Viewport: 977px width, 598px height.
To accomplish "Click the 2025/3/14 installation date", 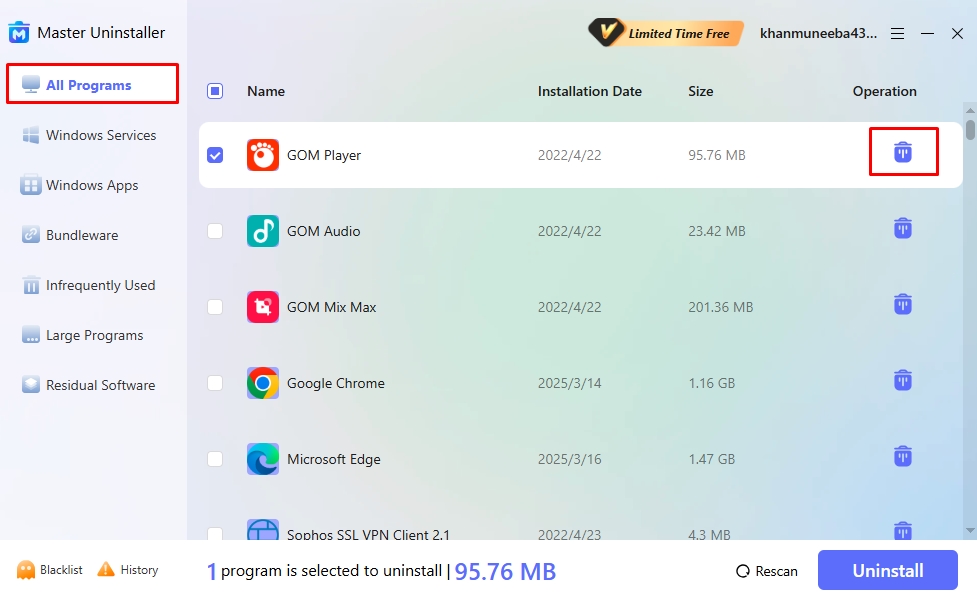I will point(570,383).
